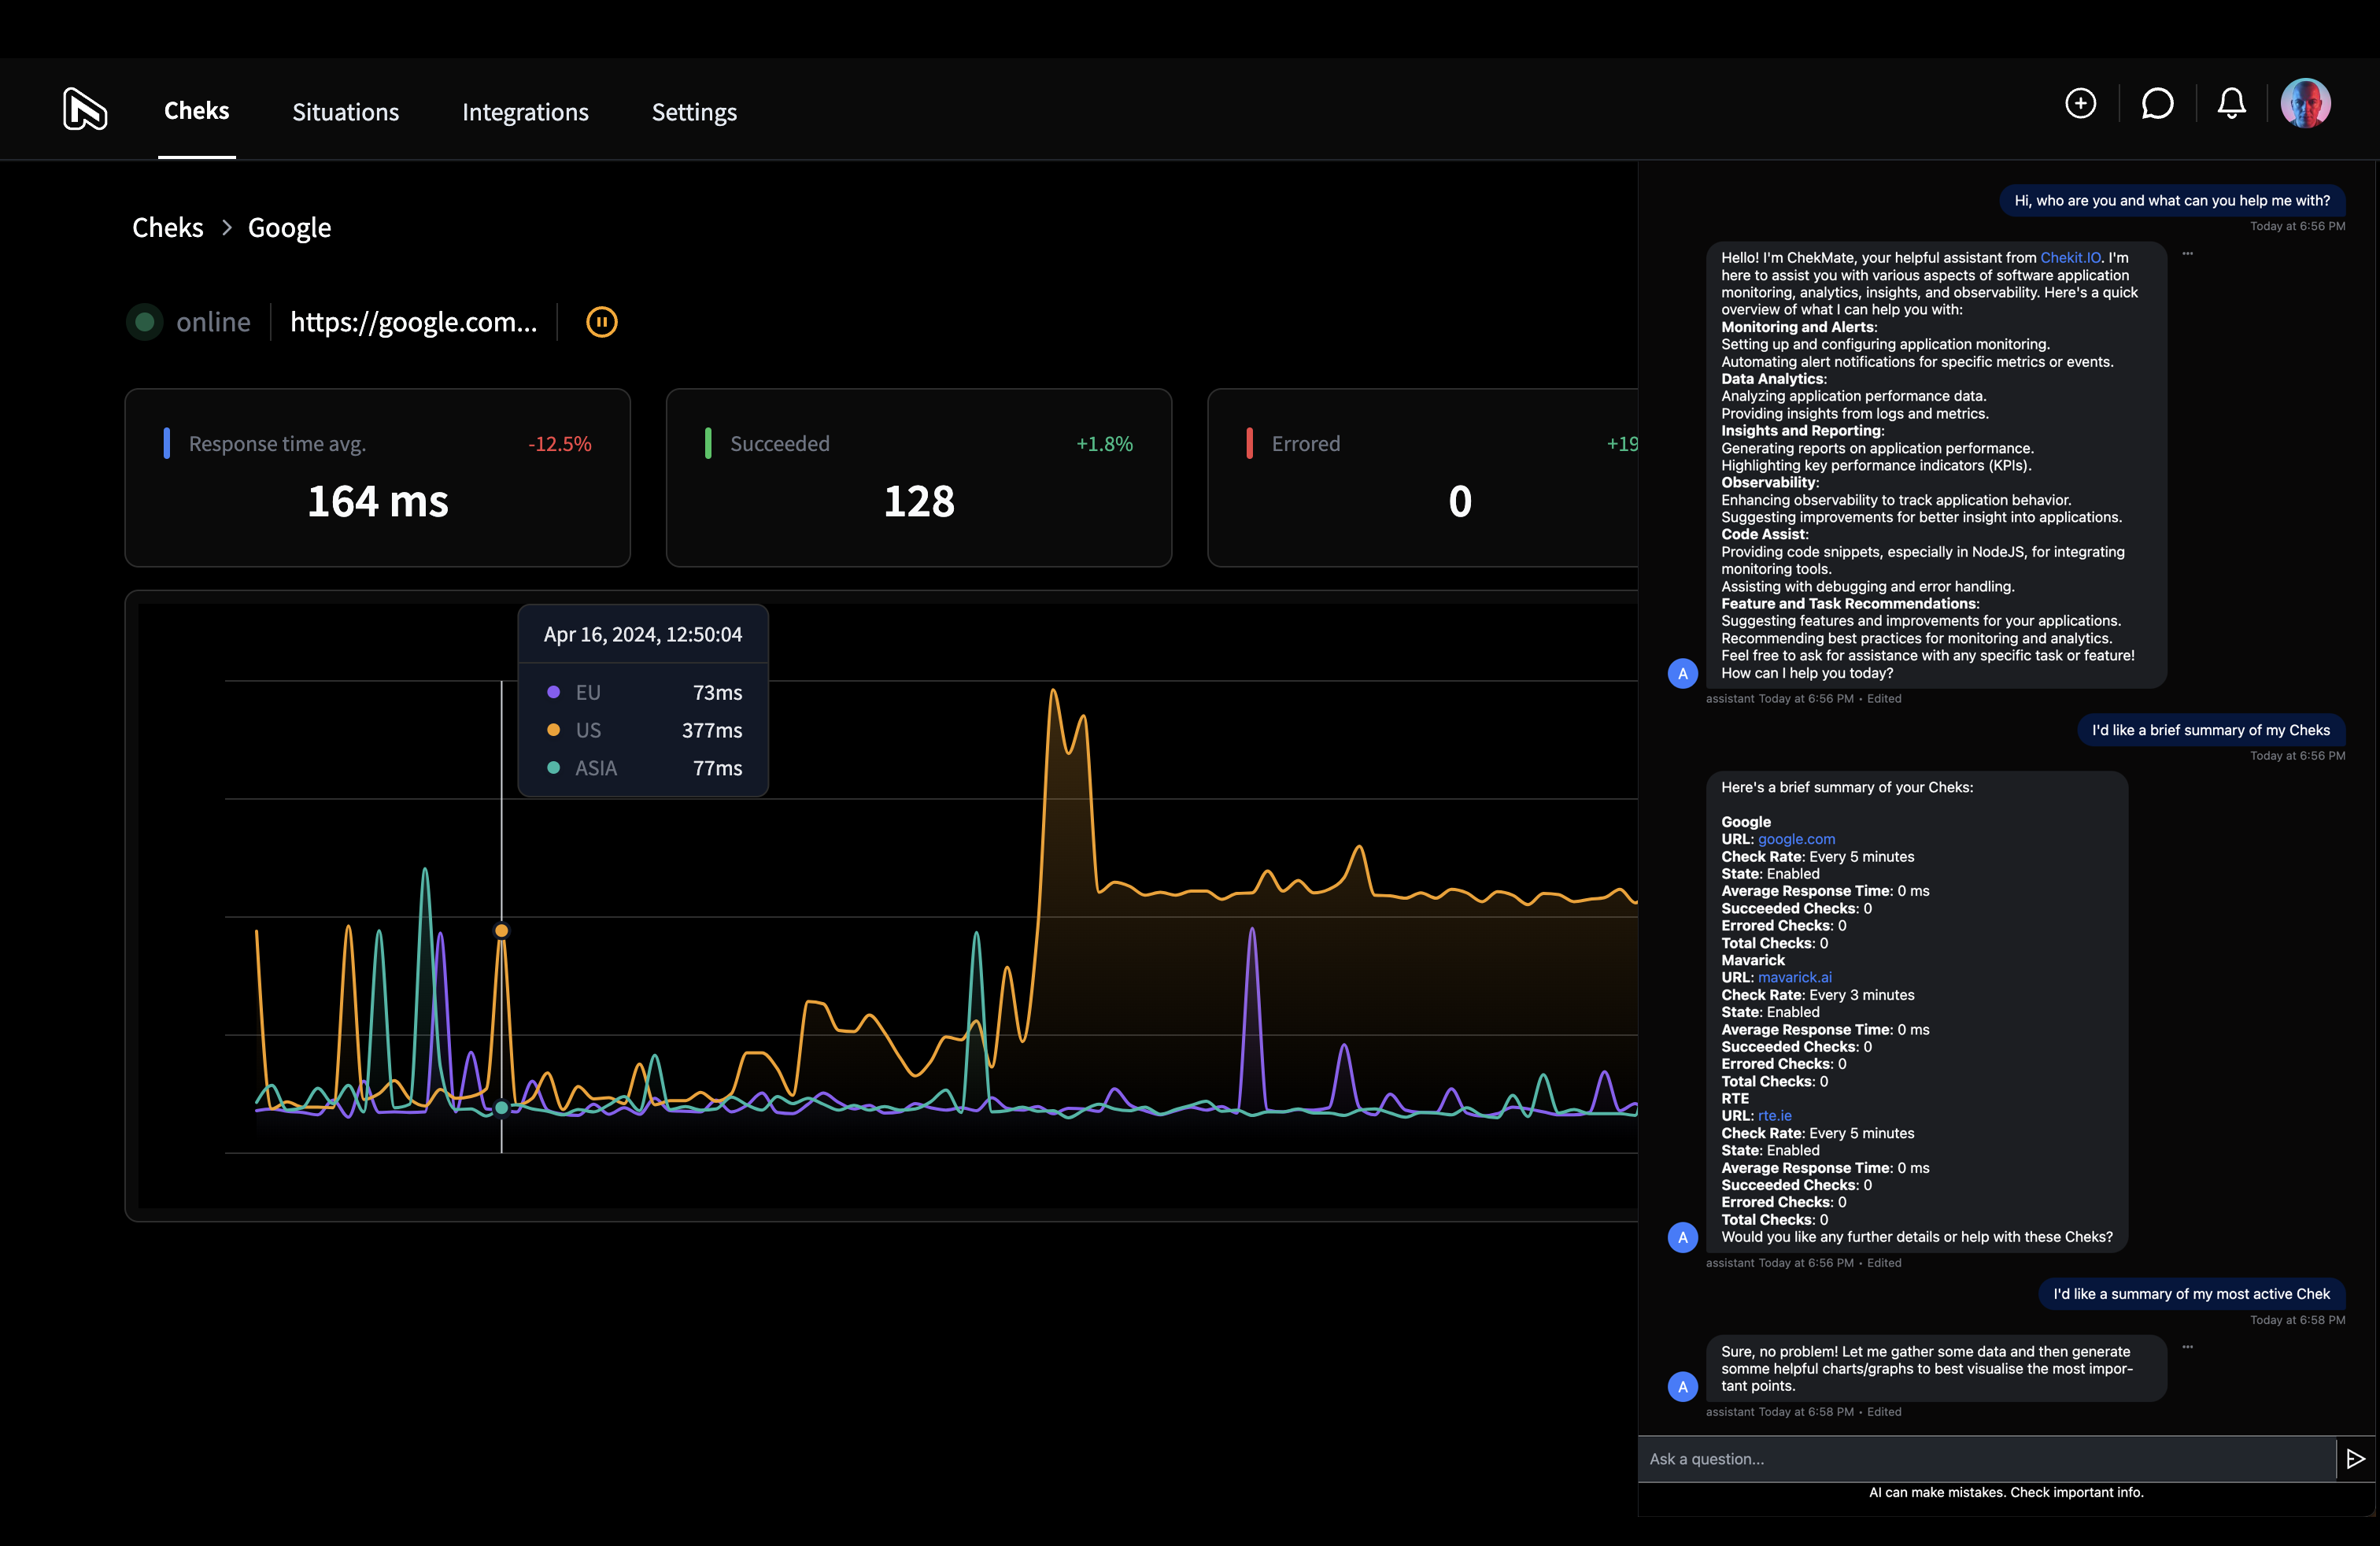This screenshot has height=1546, width=2380.
Task: Open the chat bubble icon
Action: coord(2157,104)
